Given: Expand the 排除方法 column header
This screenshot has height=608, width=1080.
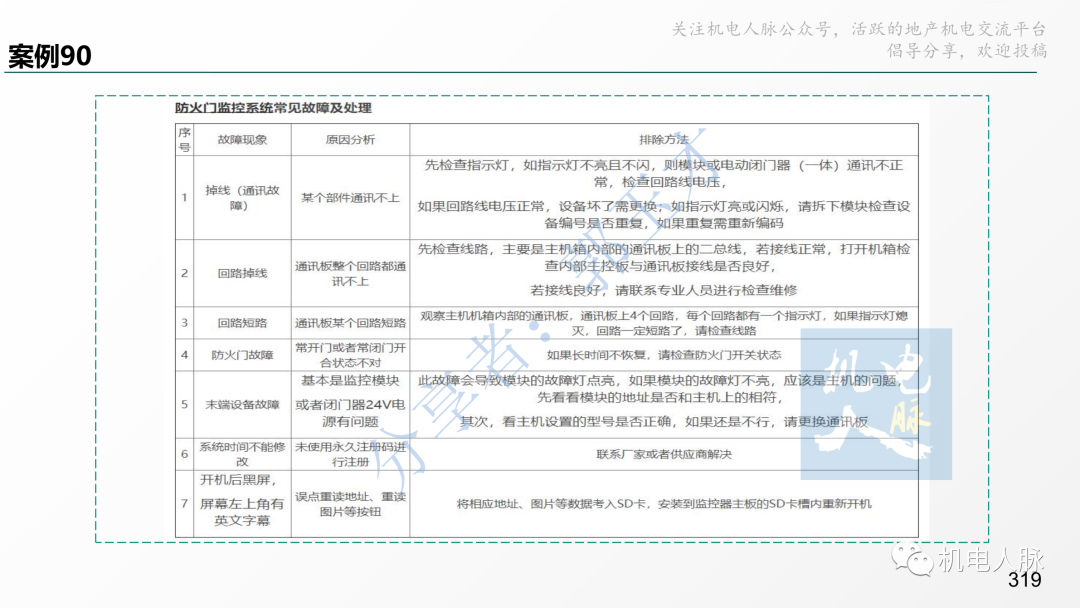Looking at the screenshot, I should 662,139.
